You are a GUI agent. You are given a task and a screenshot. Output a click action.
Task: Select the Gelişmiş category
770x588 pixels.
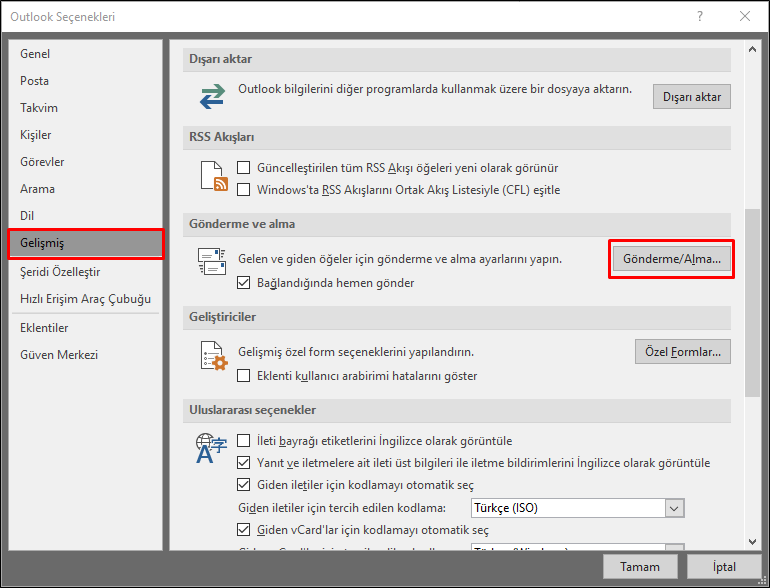coord(85,243)
